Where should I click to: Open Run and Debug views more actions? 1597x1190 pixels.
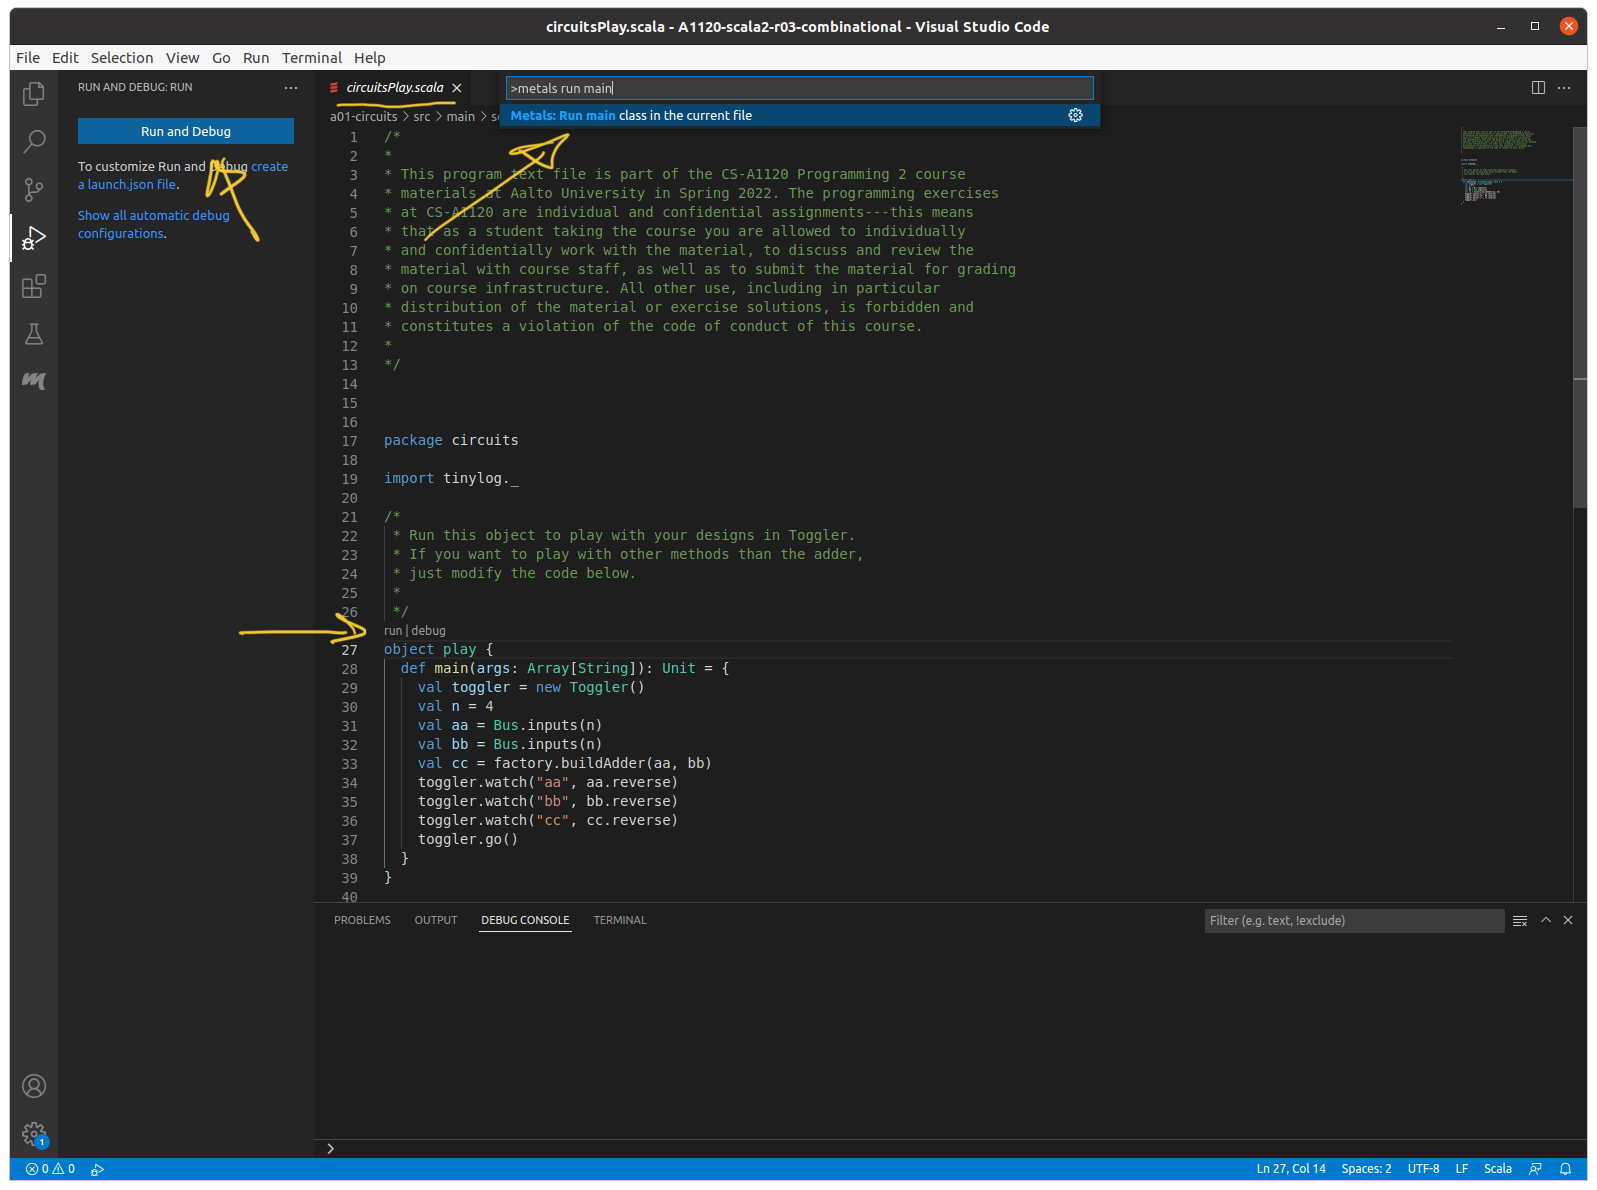pyautogui.click(x=291, y=88)
